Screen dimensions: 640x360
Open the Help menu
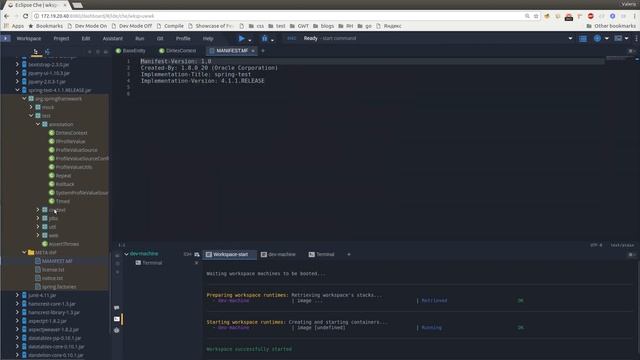[208, 38]
